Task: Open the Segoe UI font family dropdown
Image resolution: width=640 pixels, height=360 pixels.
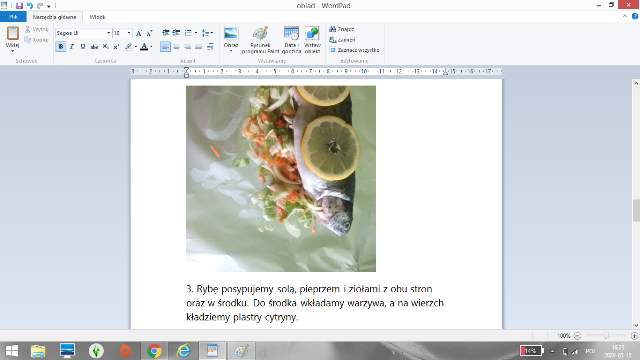Action: pyautogui.click(x=84, y=33)
